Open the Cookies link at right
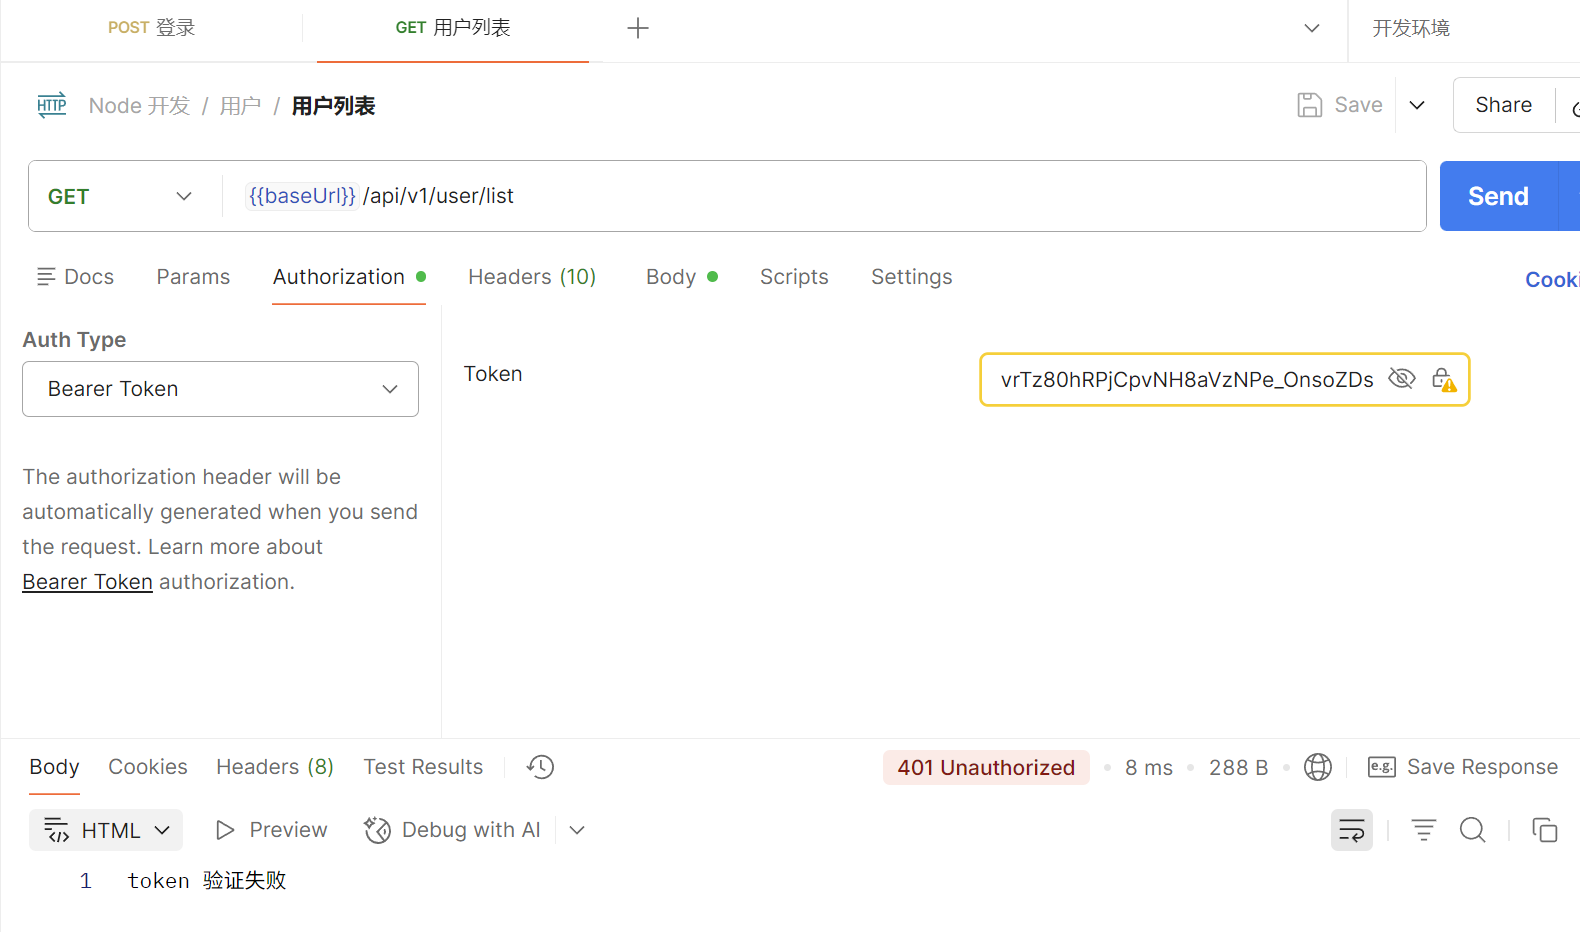Image resolution: width=1580 pixels, height=932 pixels. click(1552, 280)
